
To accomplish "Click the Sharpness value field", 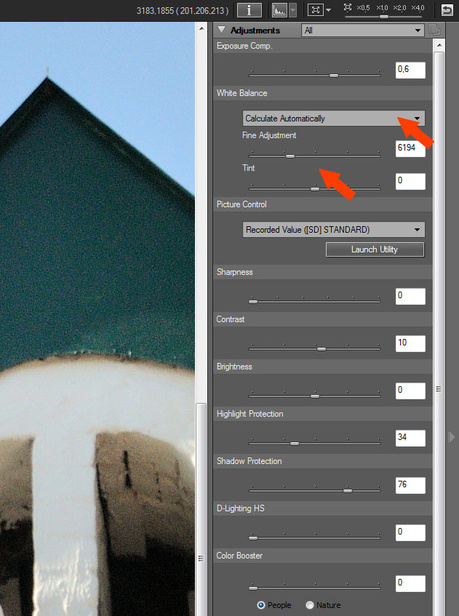I will [410, 296].
